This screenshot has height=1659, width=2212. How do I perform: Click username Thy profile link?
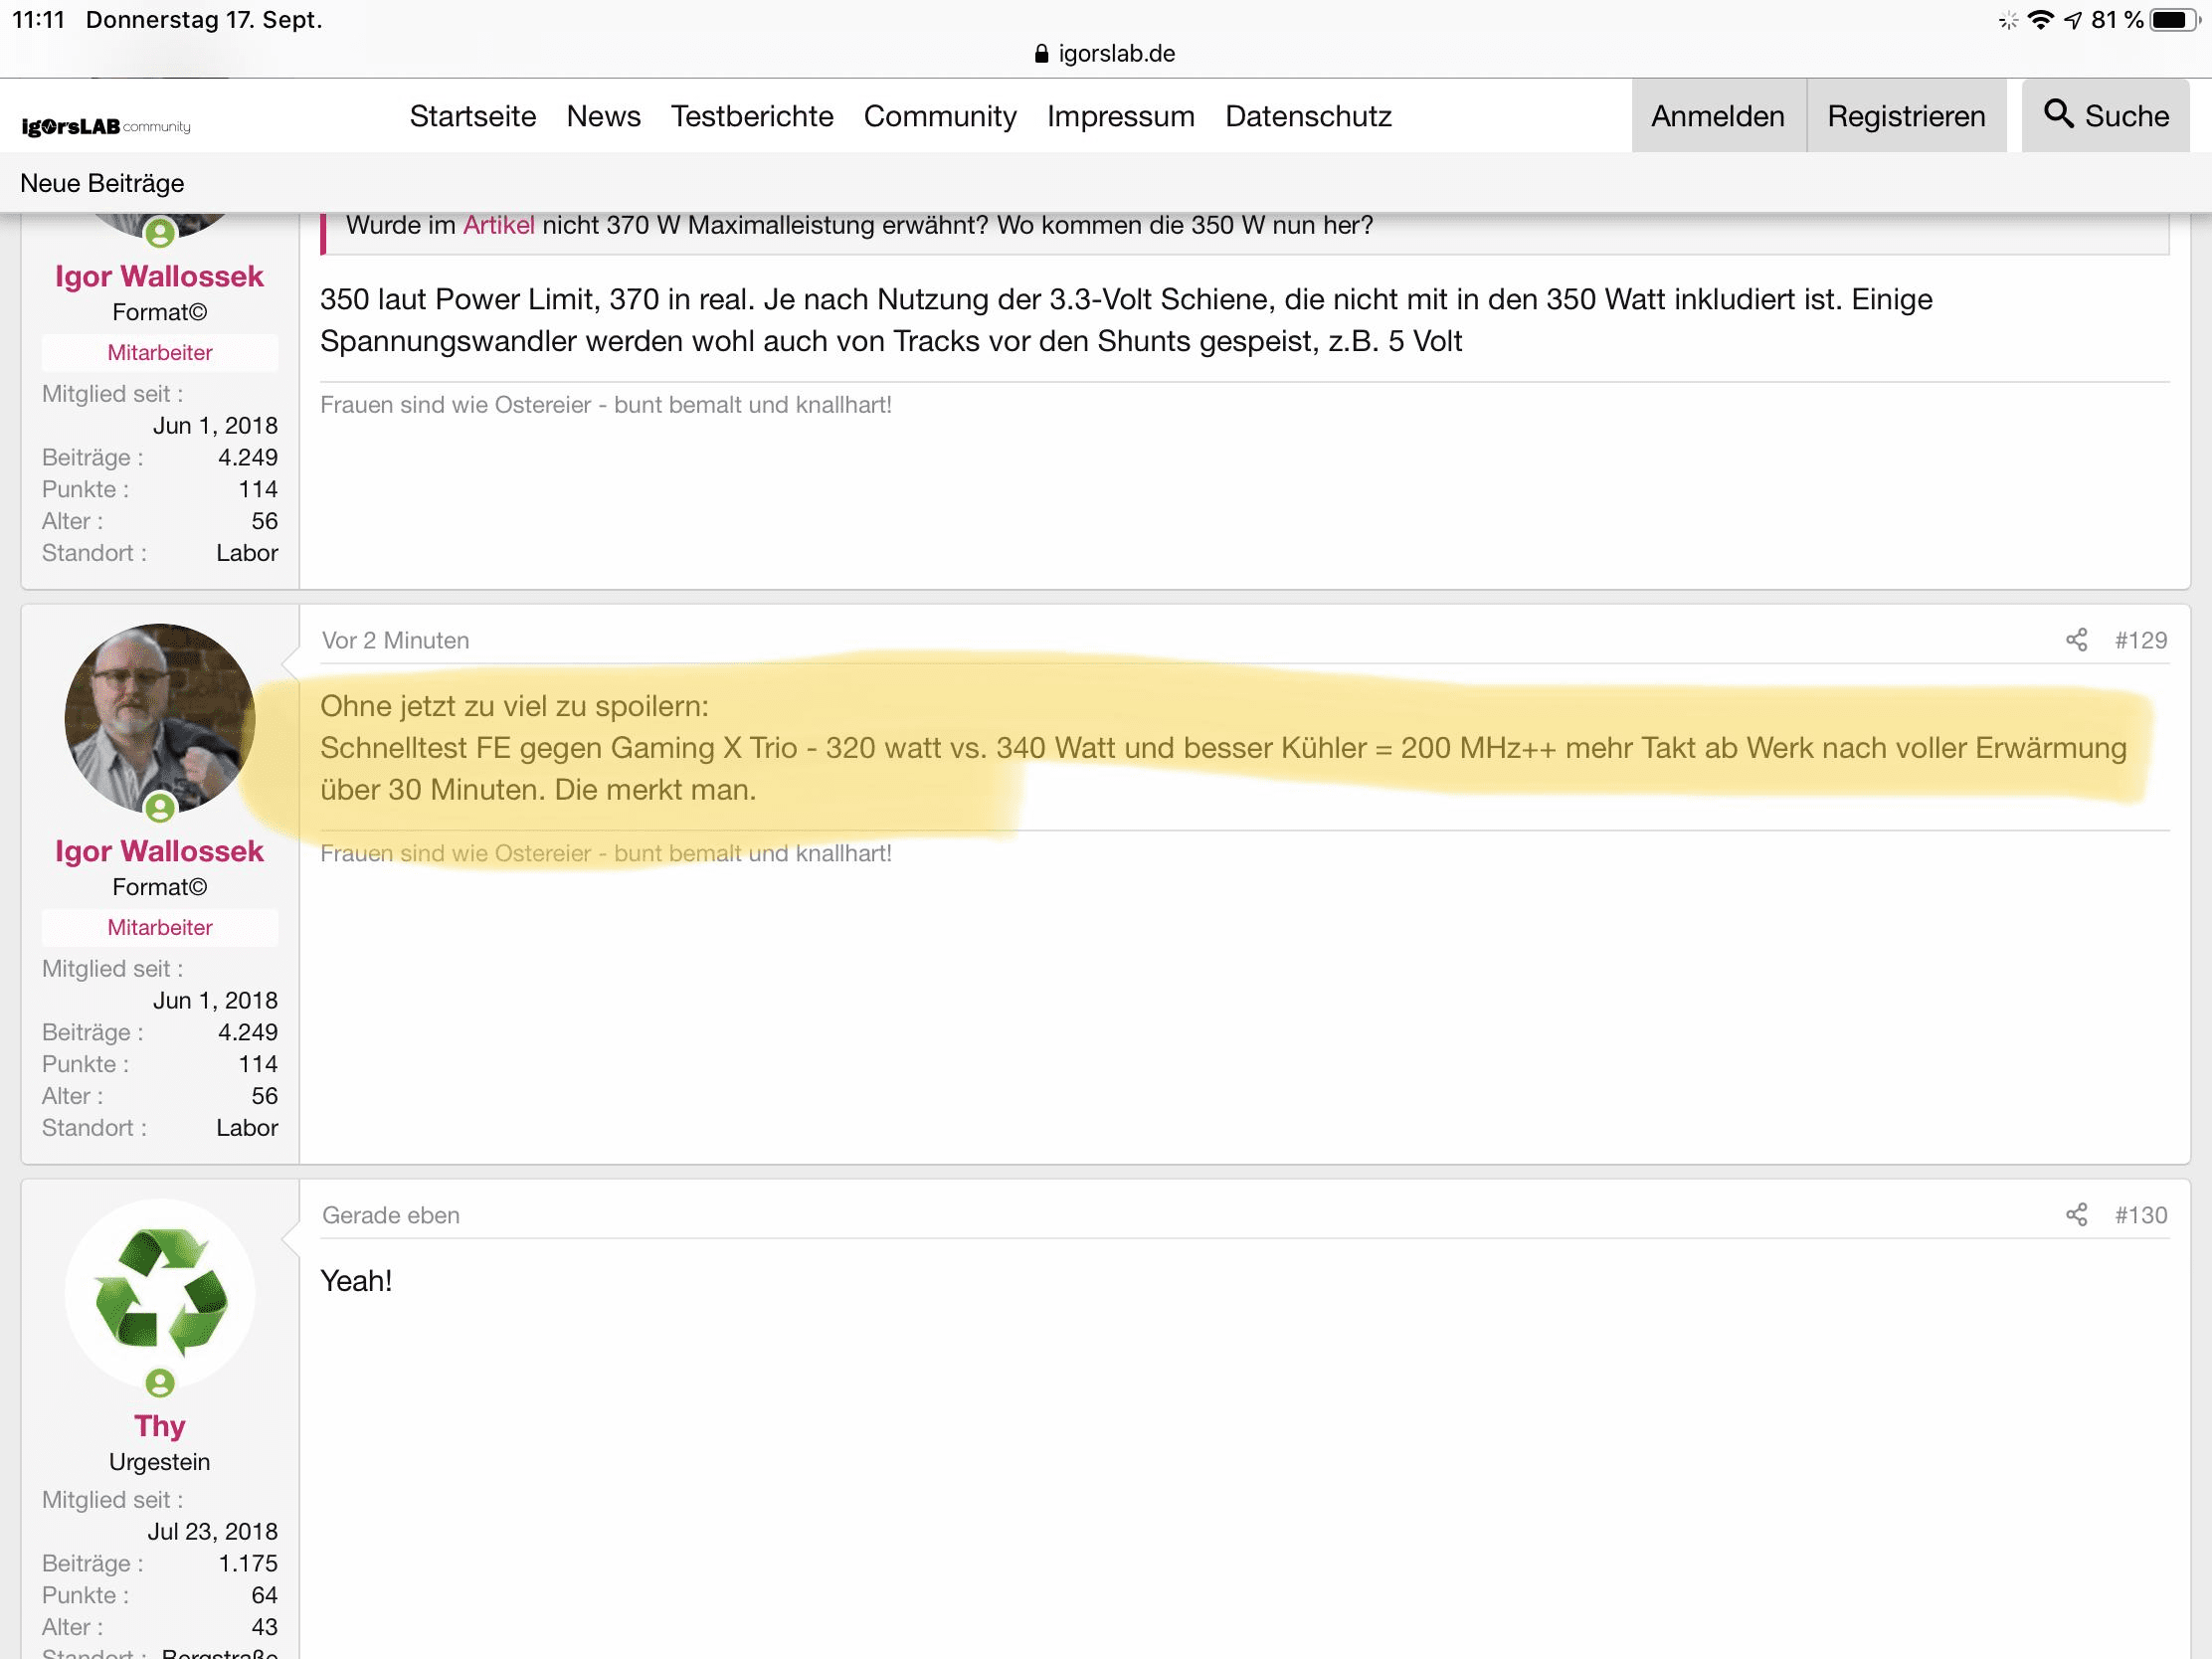point(160,1425)
